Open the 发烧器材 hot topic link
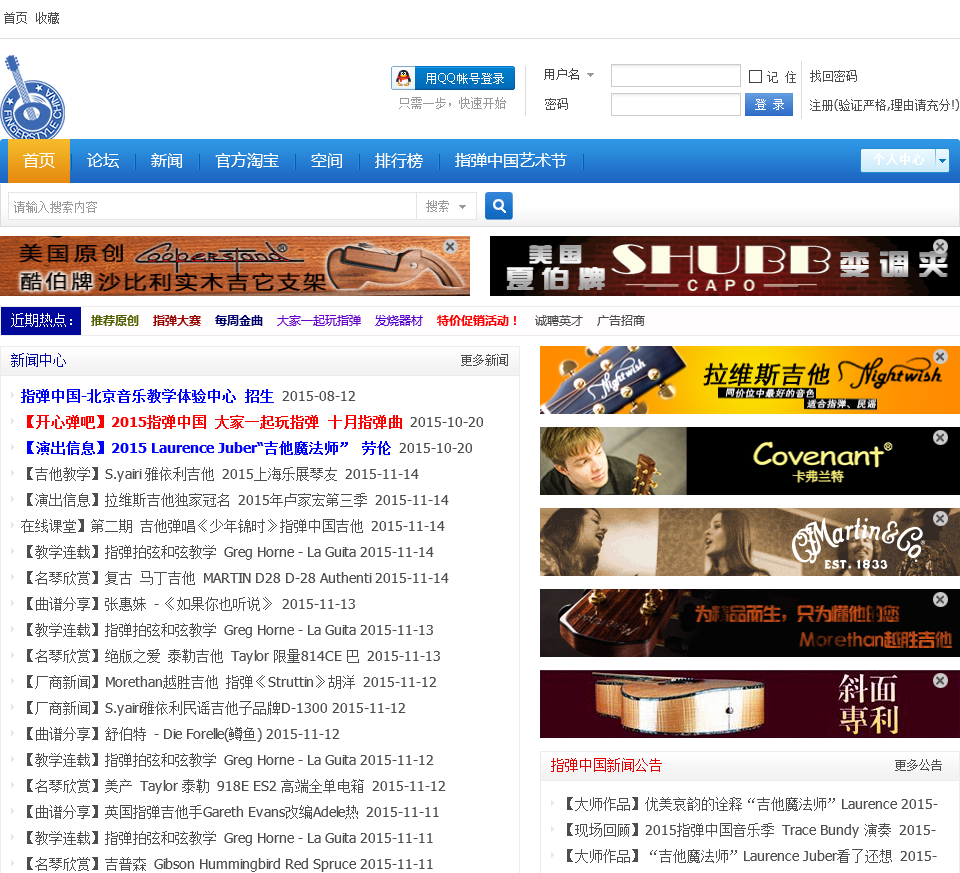This screenshot has width=960, height=873. click(399, 321)
